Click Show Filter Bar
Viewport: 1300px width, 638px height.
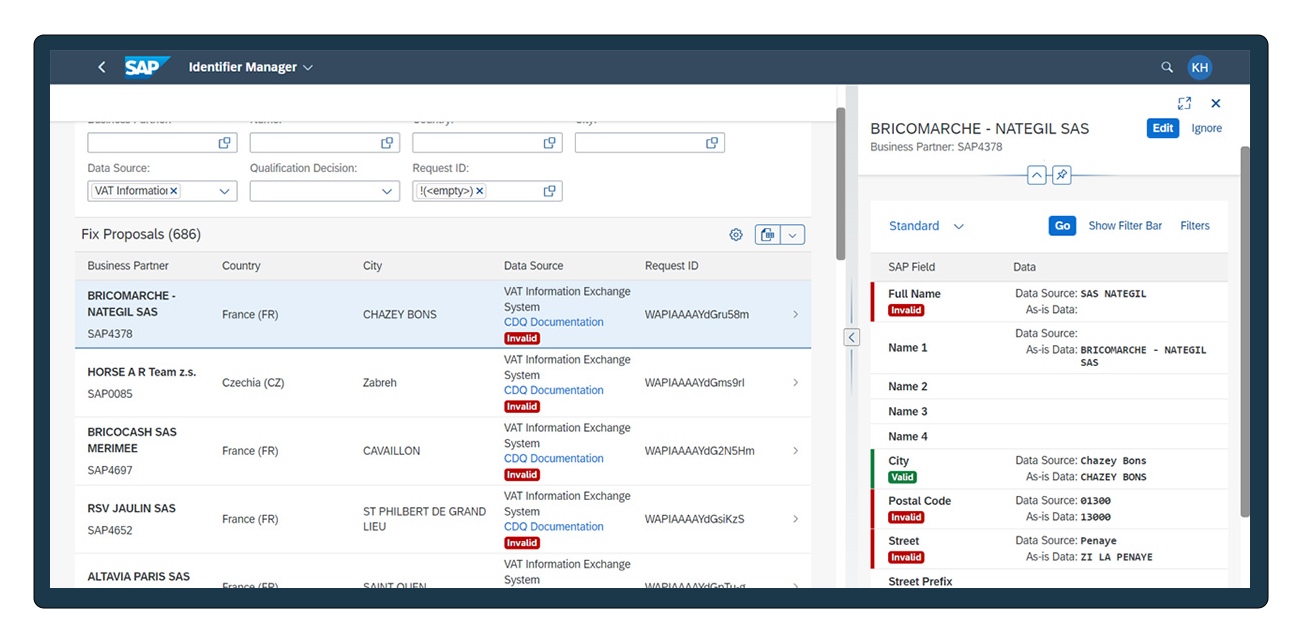pyautogui.click(x=1125, y=226)
